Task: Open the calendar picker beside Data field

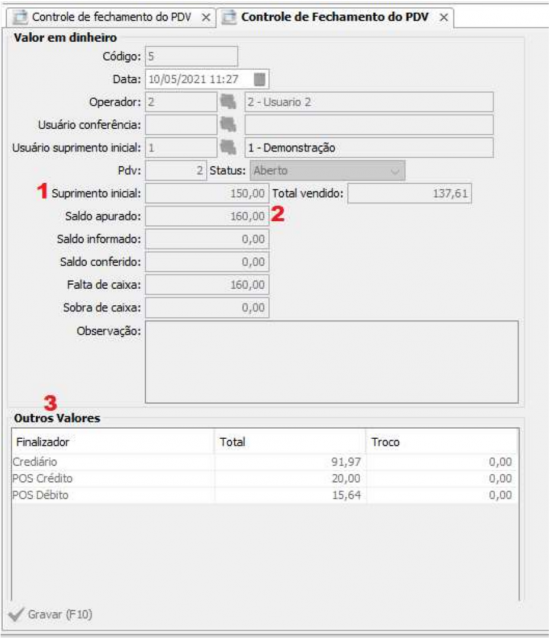Action: tap(259, 79)
